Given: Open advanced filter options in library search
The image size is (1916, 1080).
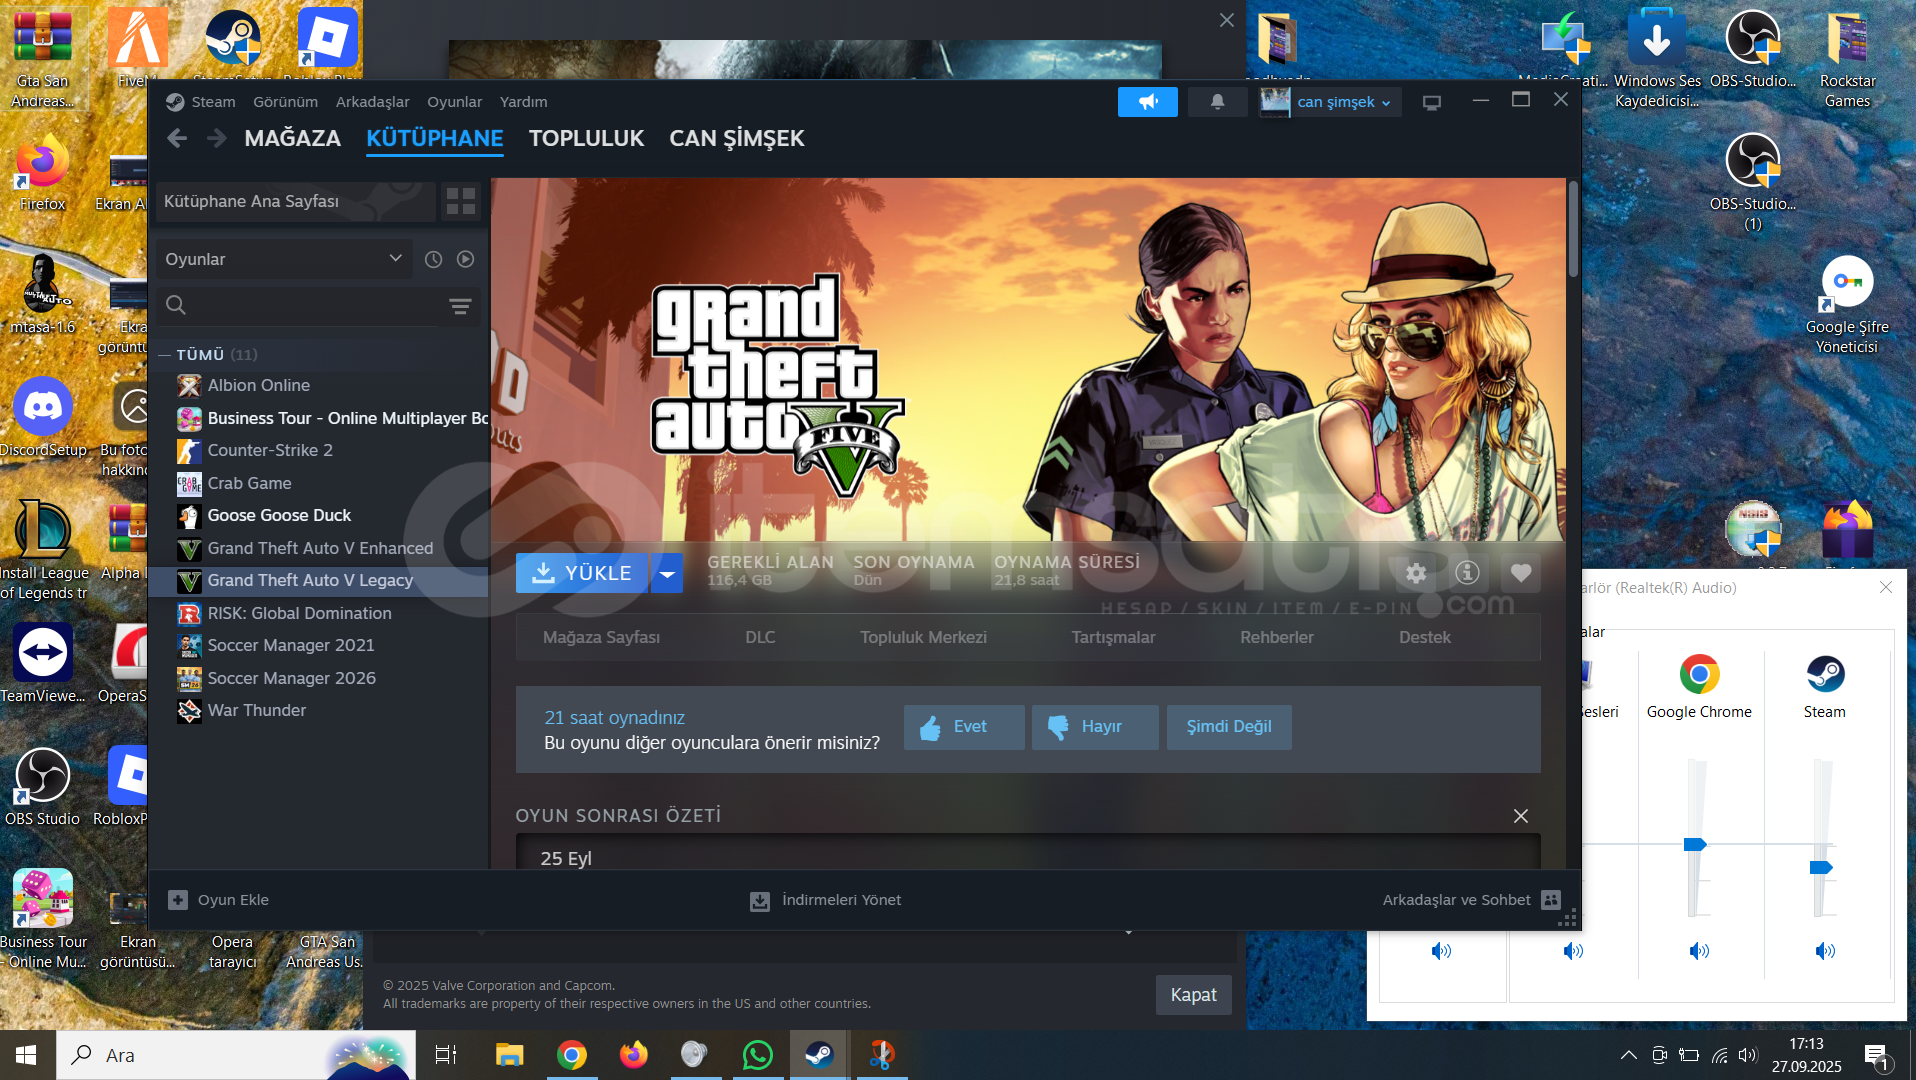Looking at the screenshot, I should pyautogui.click(x=460, y=306).
